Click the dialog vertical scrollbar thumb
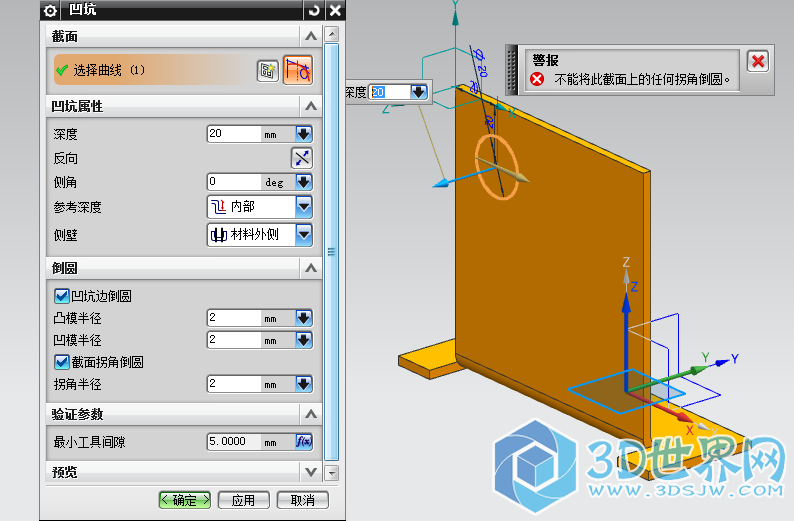Image resolution: width=794 pixels, height=521 pixels. point(332,252)
